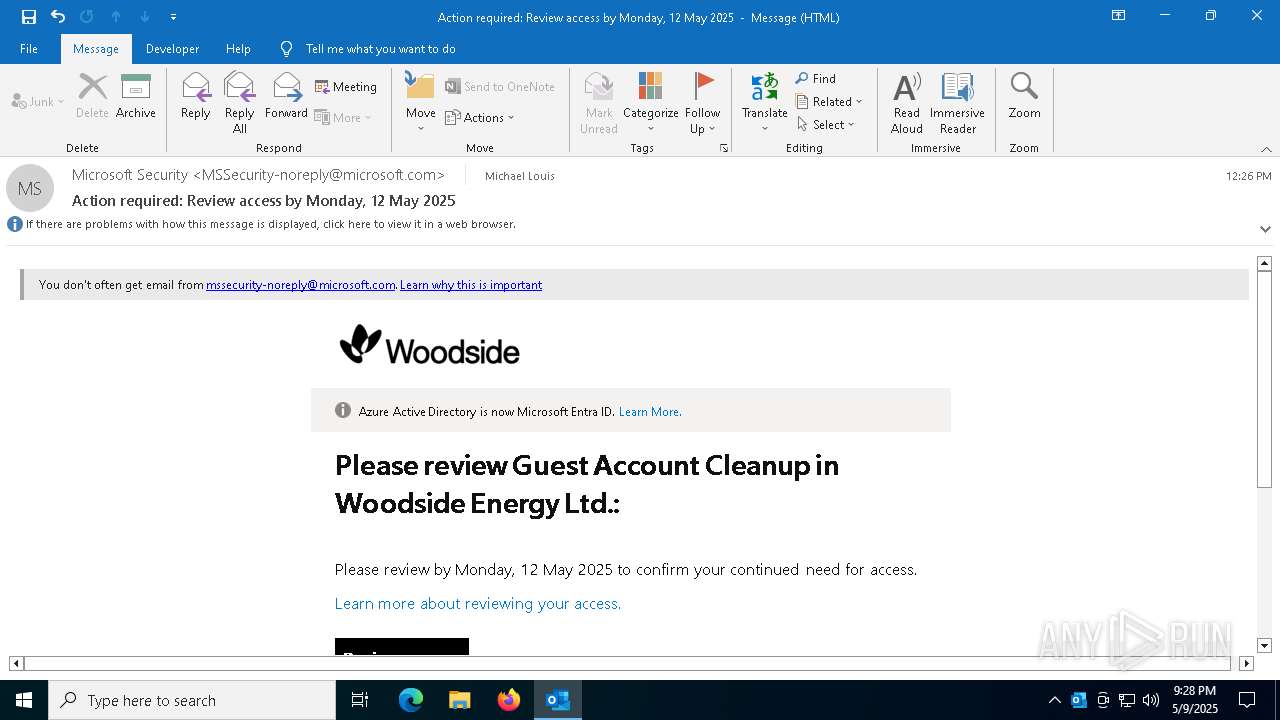
Task: Open the Zoom dialog
Action: point(1024,96)
